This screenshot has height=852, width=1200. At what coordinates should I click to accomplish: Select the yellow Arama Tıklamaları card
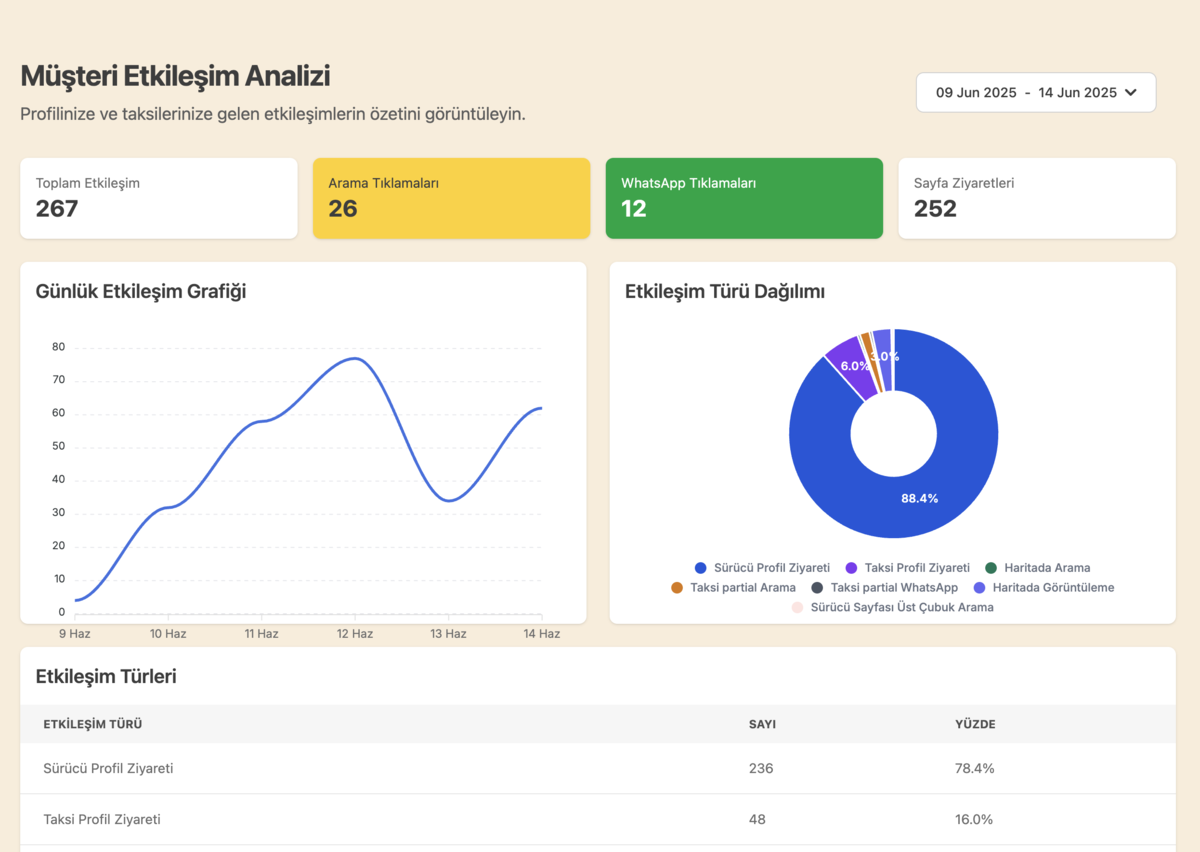(x=451, y=198)
